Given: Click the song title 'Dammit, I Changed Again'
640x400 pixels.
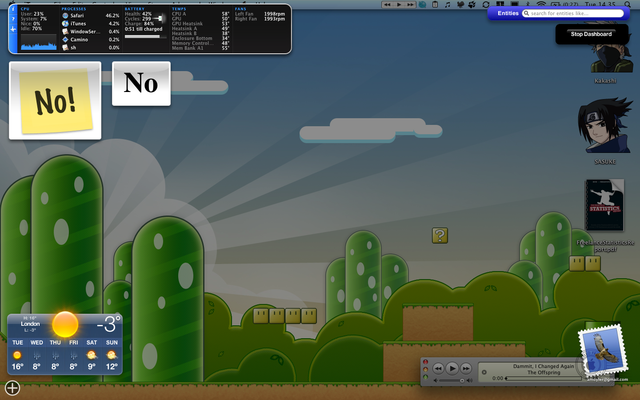Looking at the screenshot, I should click(543, 366).
